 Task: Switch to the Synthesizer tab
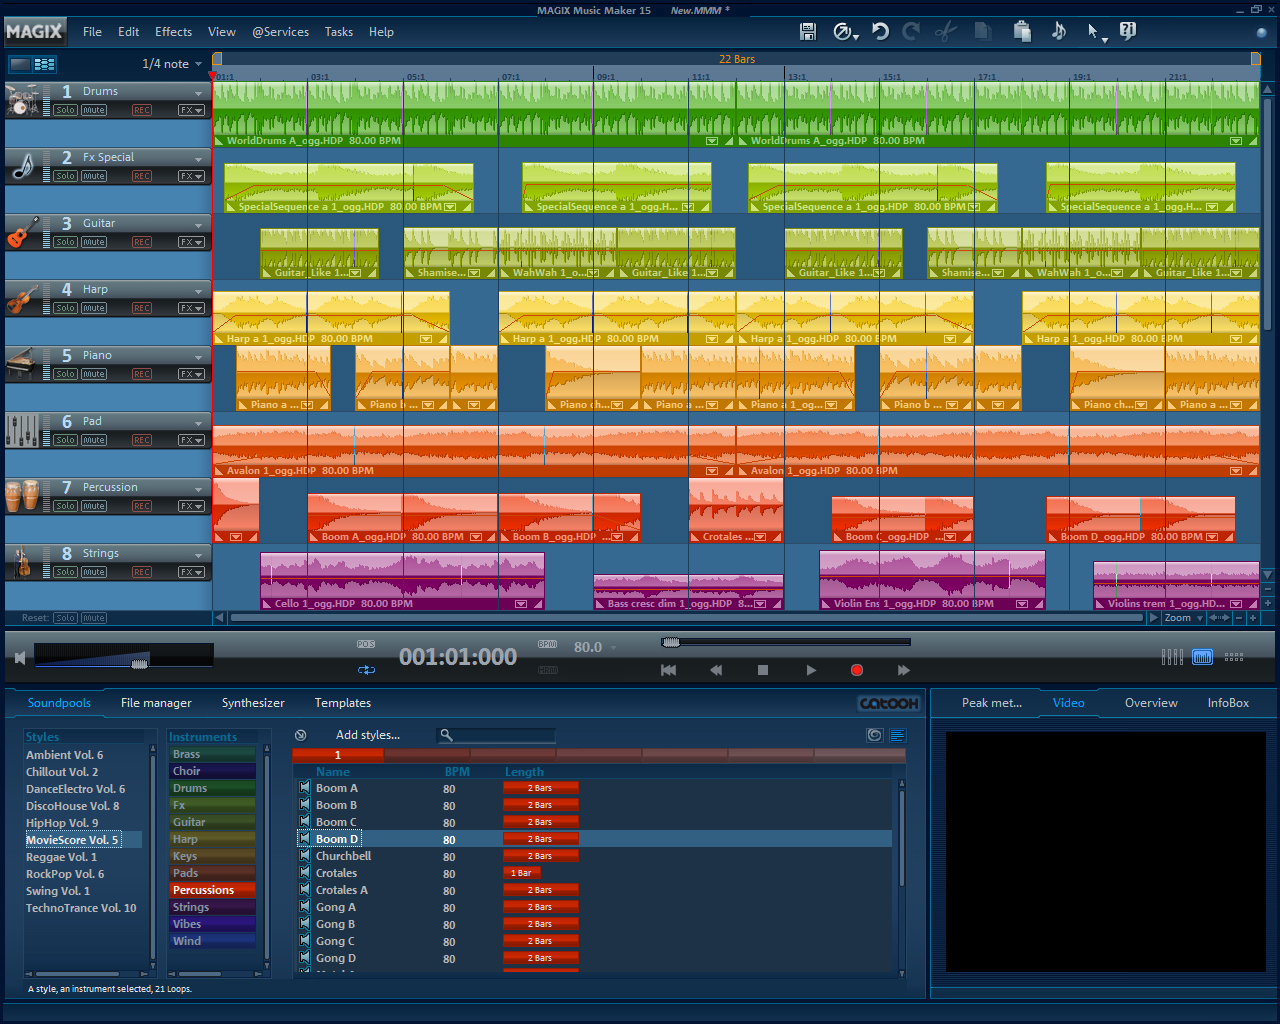point(253,703)
